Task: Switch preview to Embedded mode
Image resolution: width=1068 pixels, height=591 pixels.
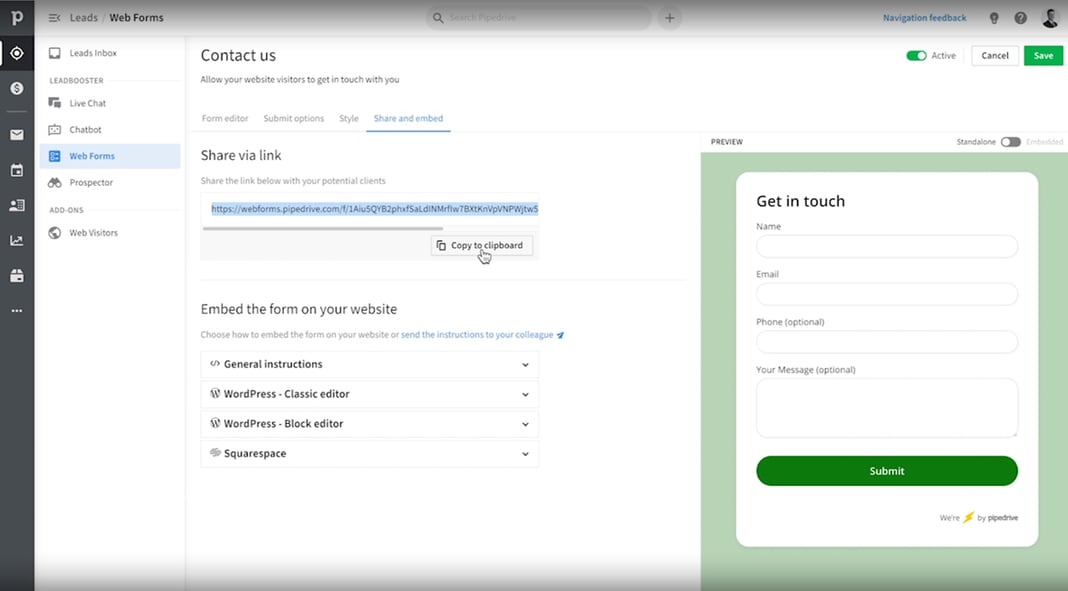Action: click(x=1009, y=141)
